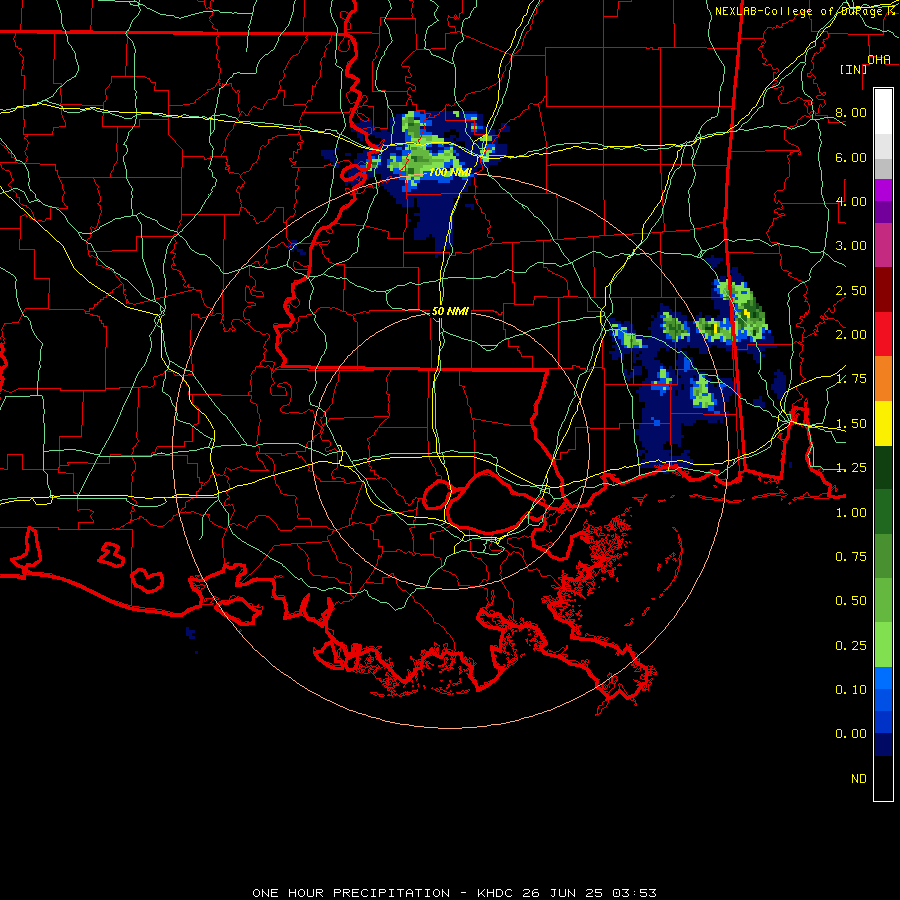Click the 'OHA' product code label
The height and width of the screenshot is (900, 900).
[x=879, y=60]
